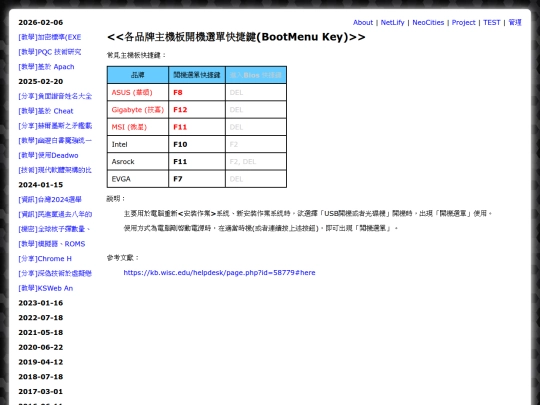Select the MSI brand table cell
The image size is (540, 405).
click(x=138, y=127)
